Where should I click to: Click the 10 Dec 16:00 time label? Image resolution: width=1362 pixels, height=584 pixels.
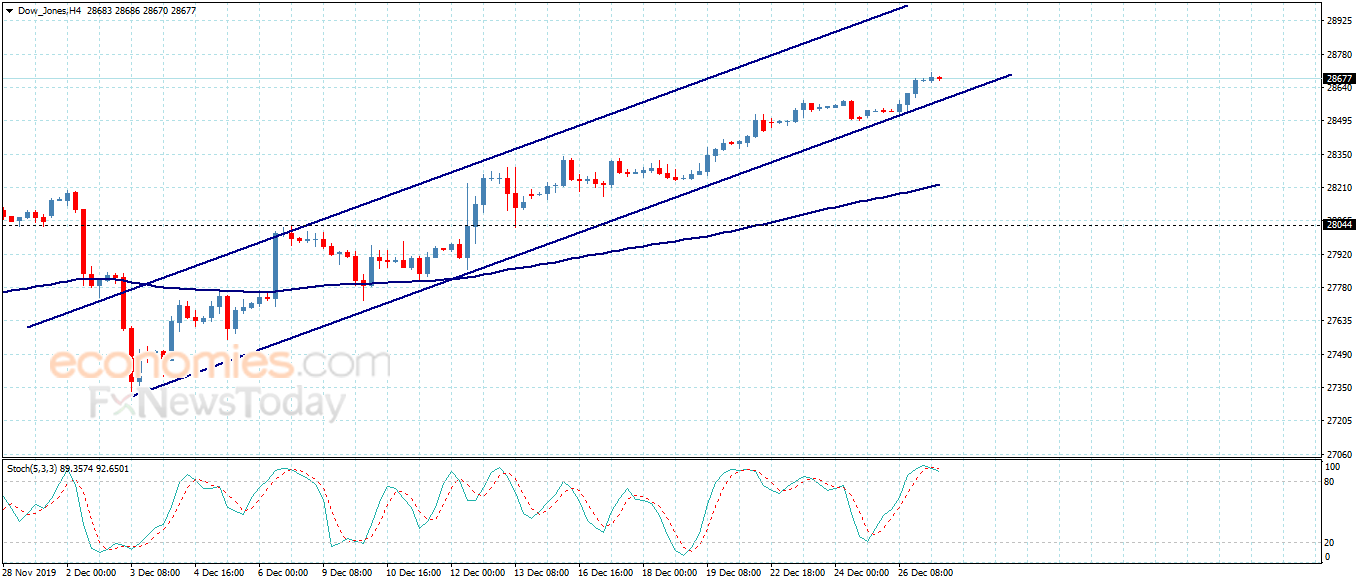[414, 573]
